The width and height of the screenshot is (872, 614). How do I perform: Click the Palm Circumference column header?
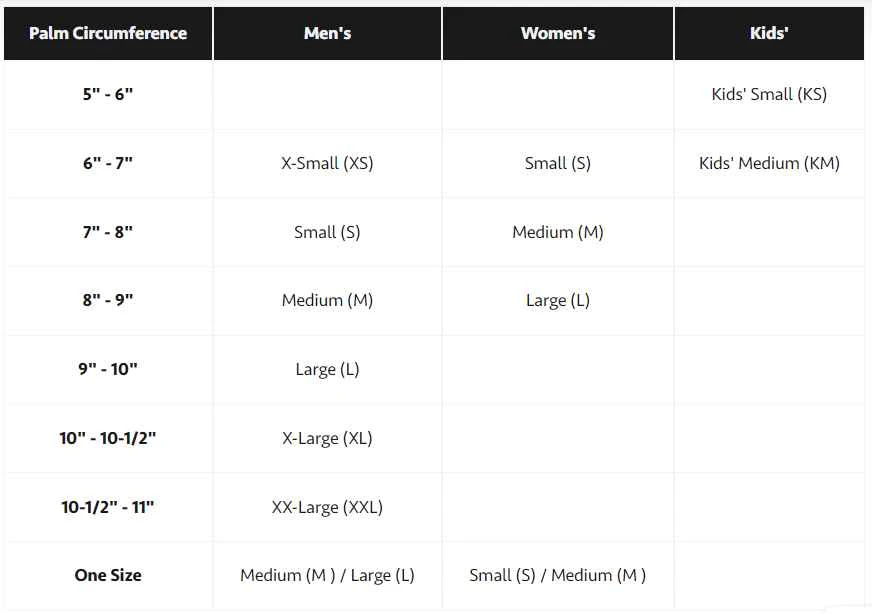click(x=108, y=33)
